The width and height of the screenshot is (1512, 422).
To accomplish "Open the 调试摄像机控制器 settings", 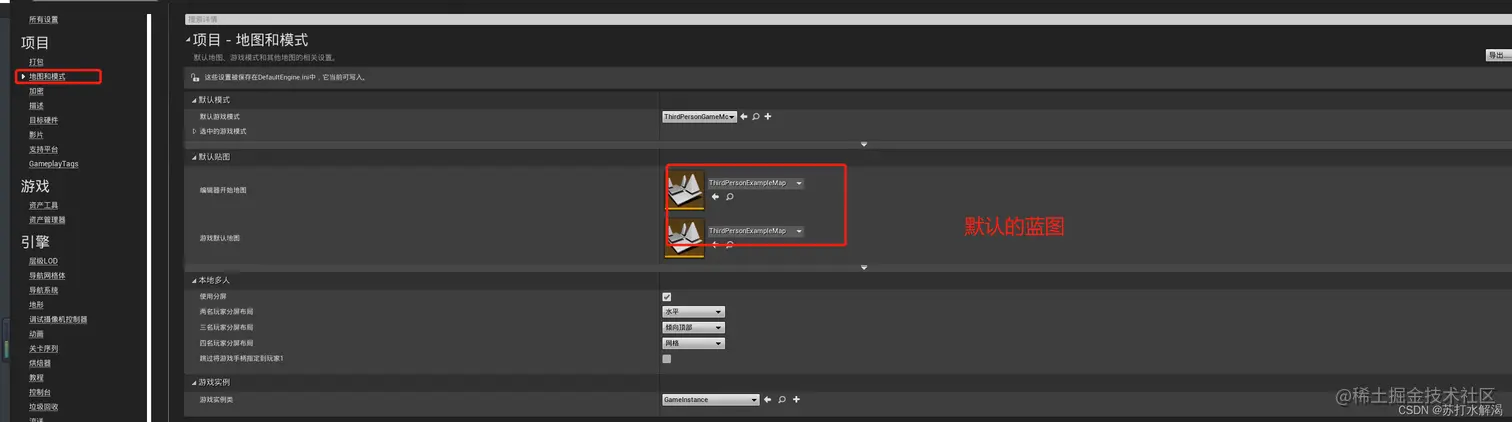I will 58,319.
